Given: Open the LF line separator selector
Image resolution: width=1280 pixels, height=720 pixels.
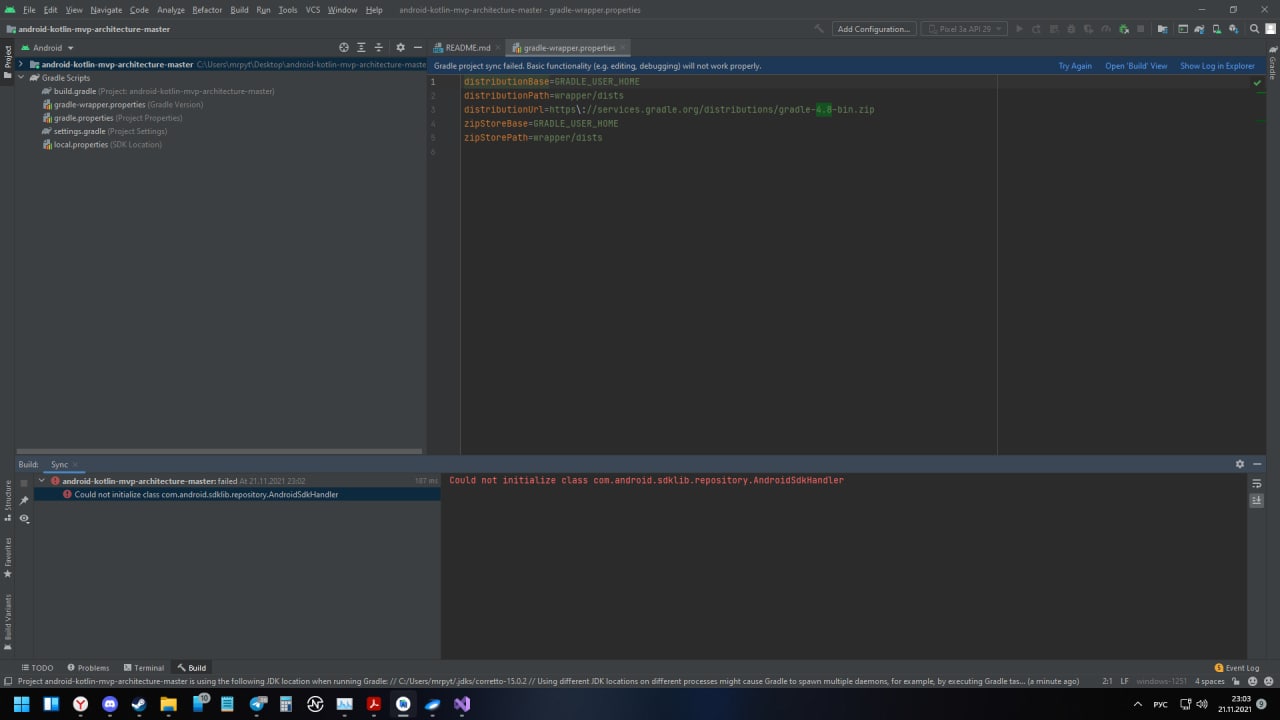Looking at the screenshot, I should pos(1125,681).
